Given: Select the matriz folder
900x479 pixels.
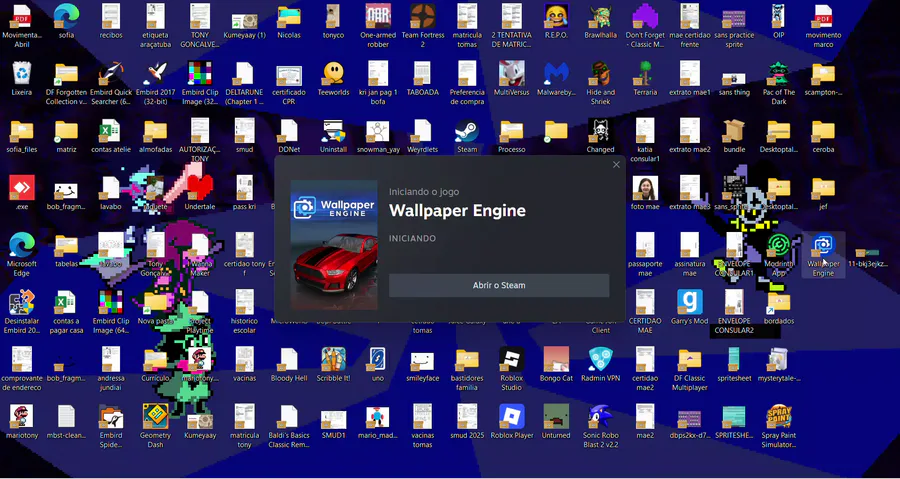Looking at the screenshot, I should point(67,137).
